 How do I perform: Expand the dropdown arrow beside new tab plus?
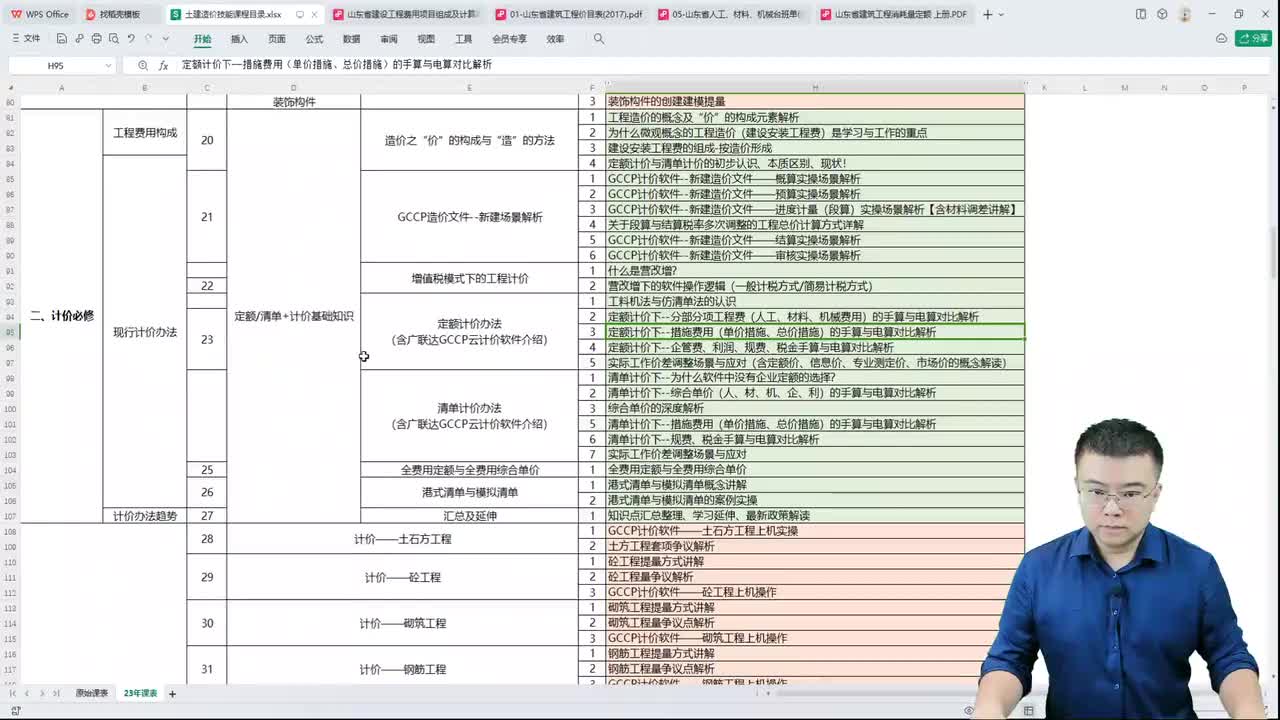coord(1003,14)
